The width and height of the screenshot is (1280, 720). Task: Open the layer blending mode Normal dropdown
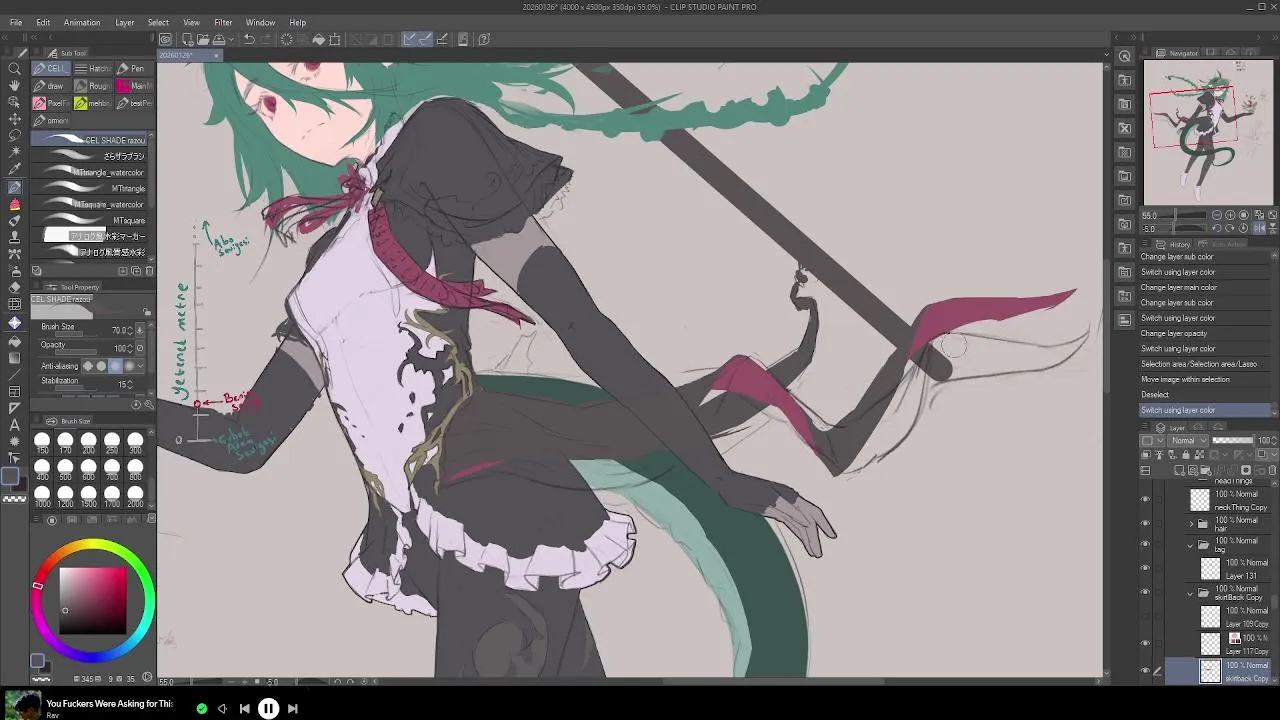(x=1188, y=441)
